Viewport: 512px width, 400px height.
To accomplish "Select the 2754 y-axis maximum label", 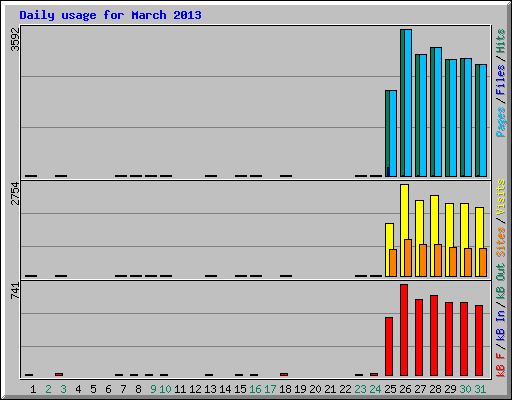I will (x=15, y=193).
